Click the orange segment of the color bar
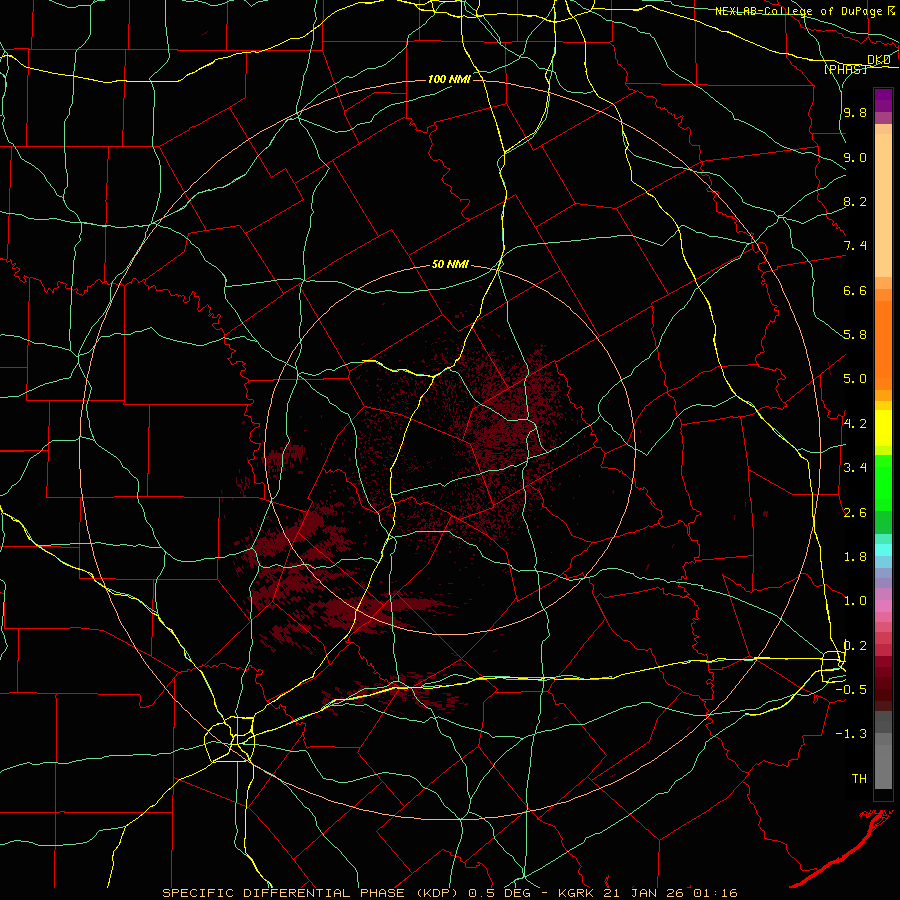This screenshot has height=900, width=900. (883, 346)
